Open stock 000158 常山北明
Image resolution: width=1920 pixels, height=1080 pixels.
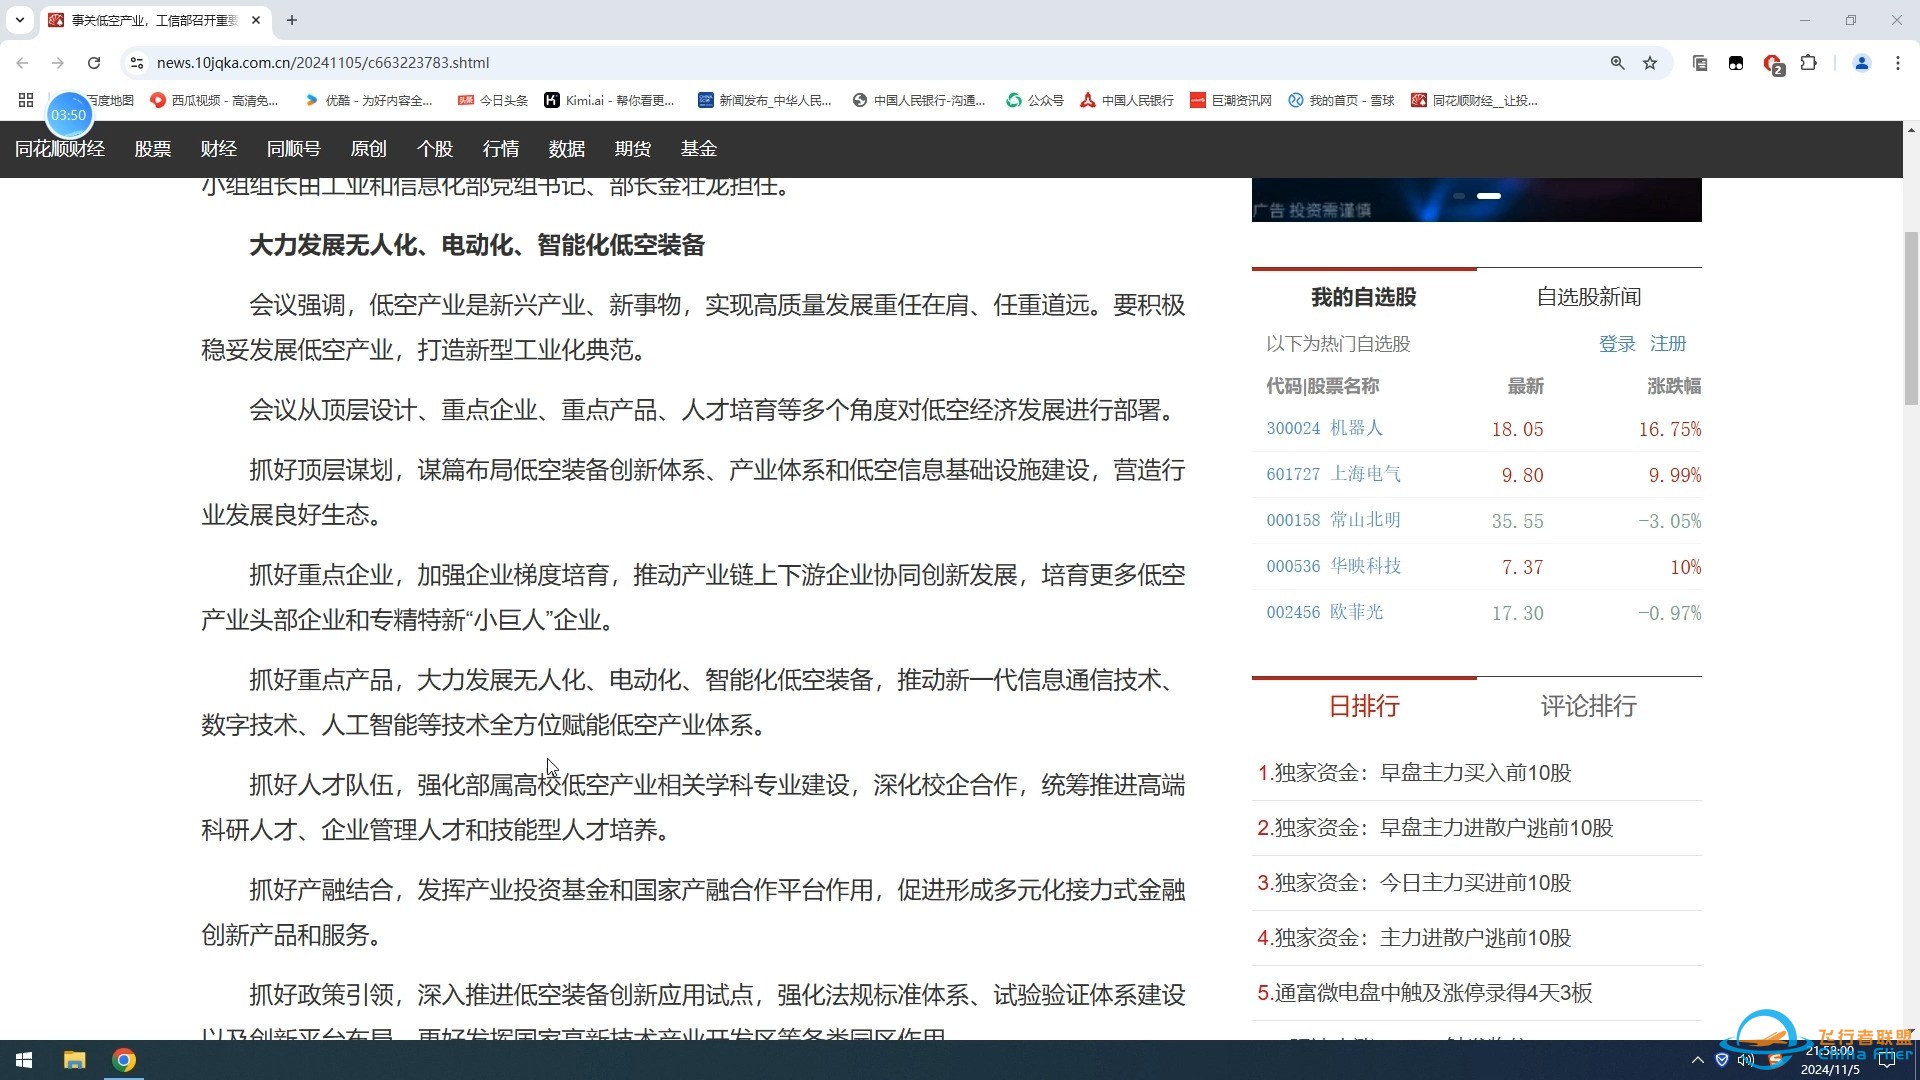click(1334, 520)
